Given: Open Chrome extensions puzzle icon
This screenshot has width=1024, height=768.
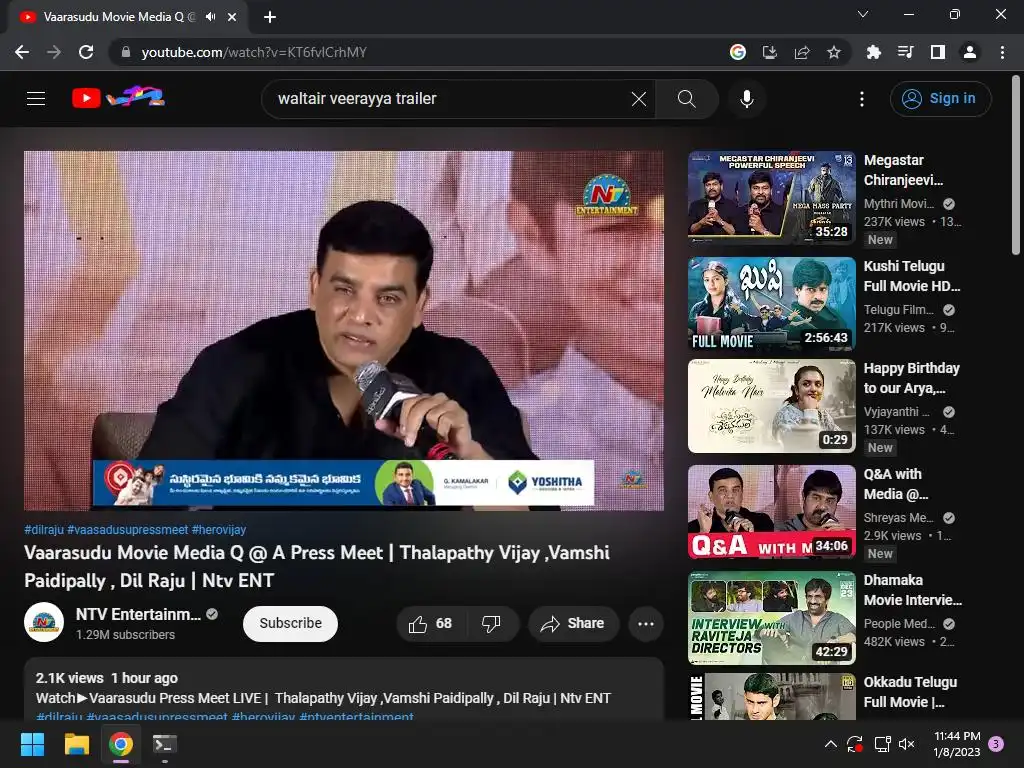Looking at the screenshot, I should click(873, 52).
